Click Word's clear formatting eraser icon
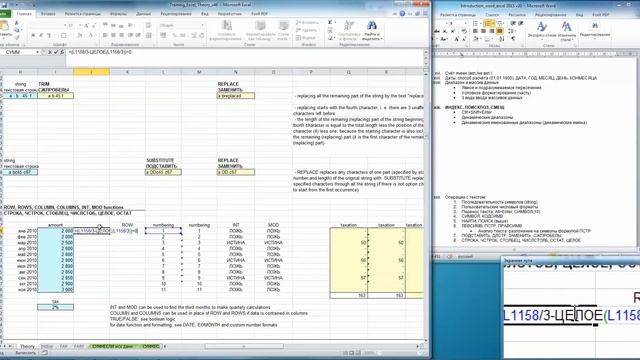640x360 pixels. click(x=464, y=31)
